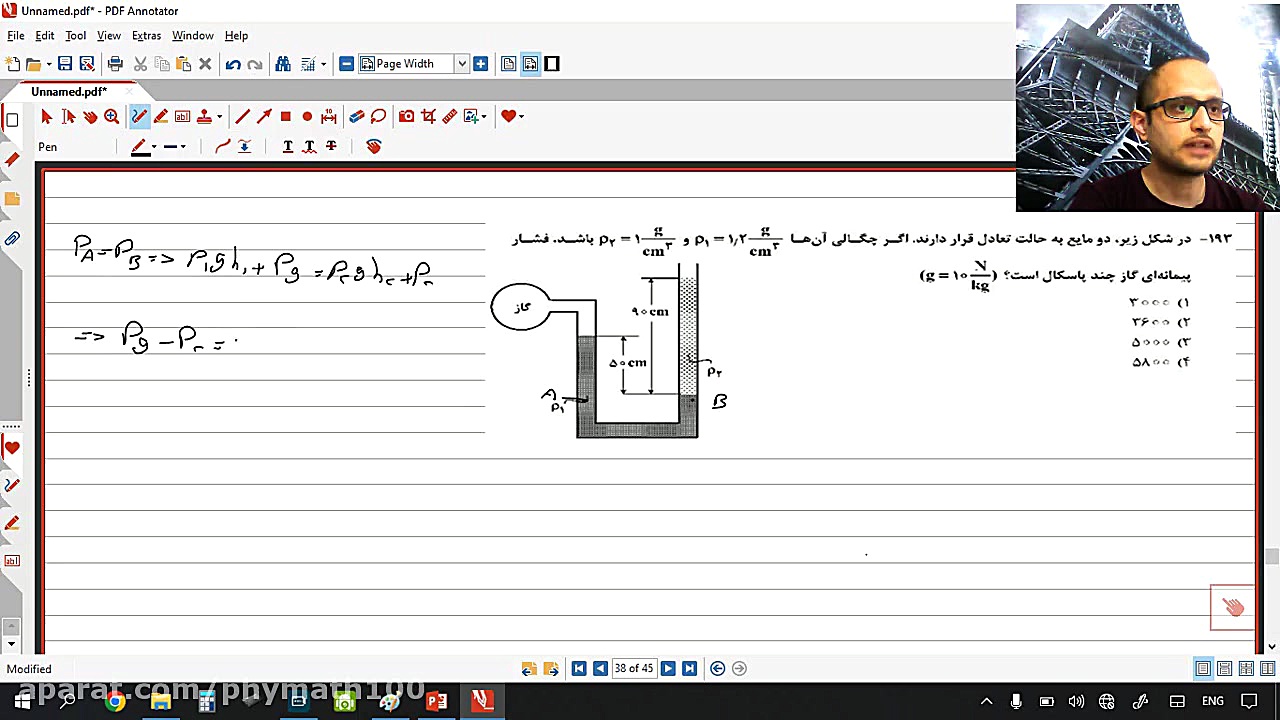The image size is (1280, 720).
Task: Open PowerPoint from the taskbar
Action: click(x=437, y=702)
